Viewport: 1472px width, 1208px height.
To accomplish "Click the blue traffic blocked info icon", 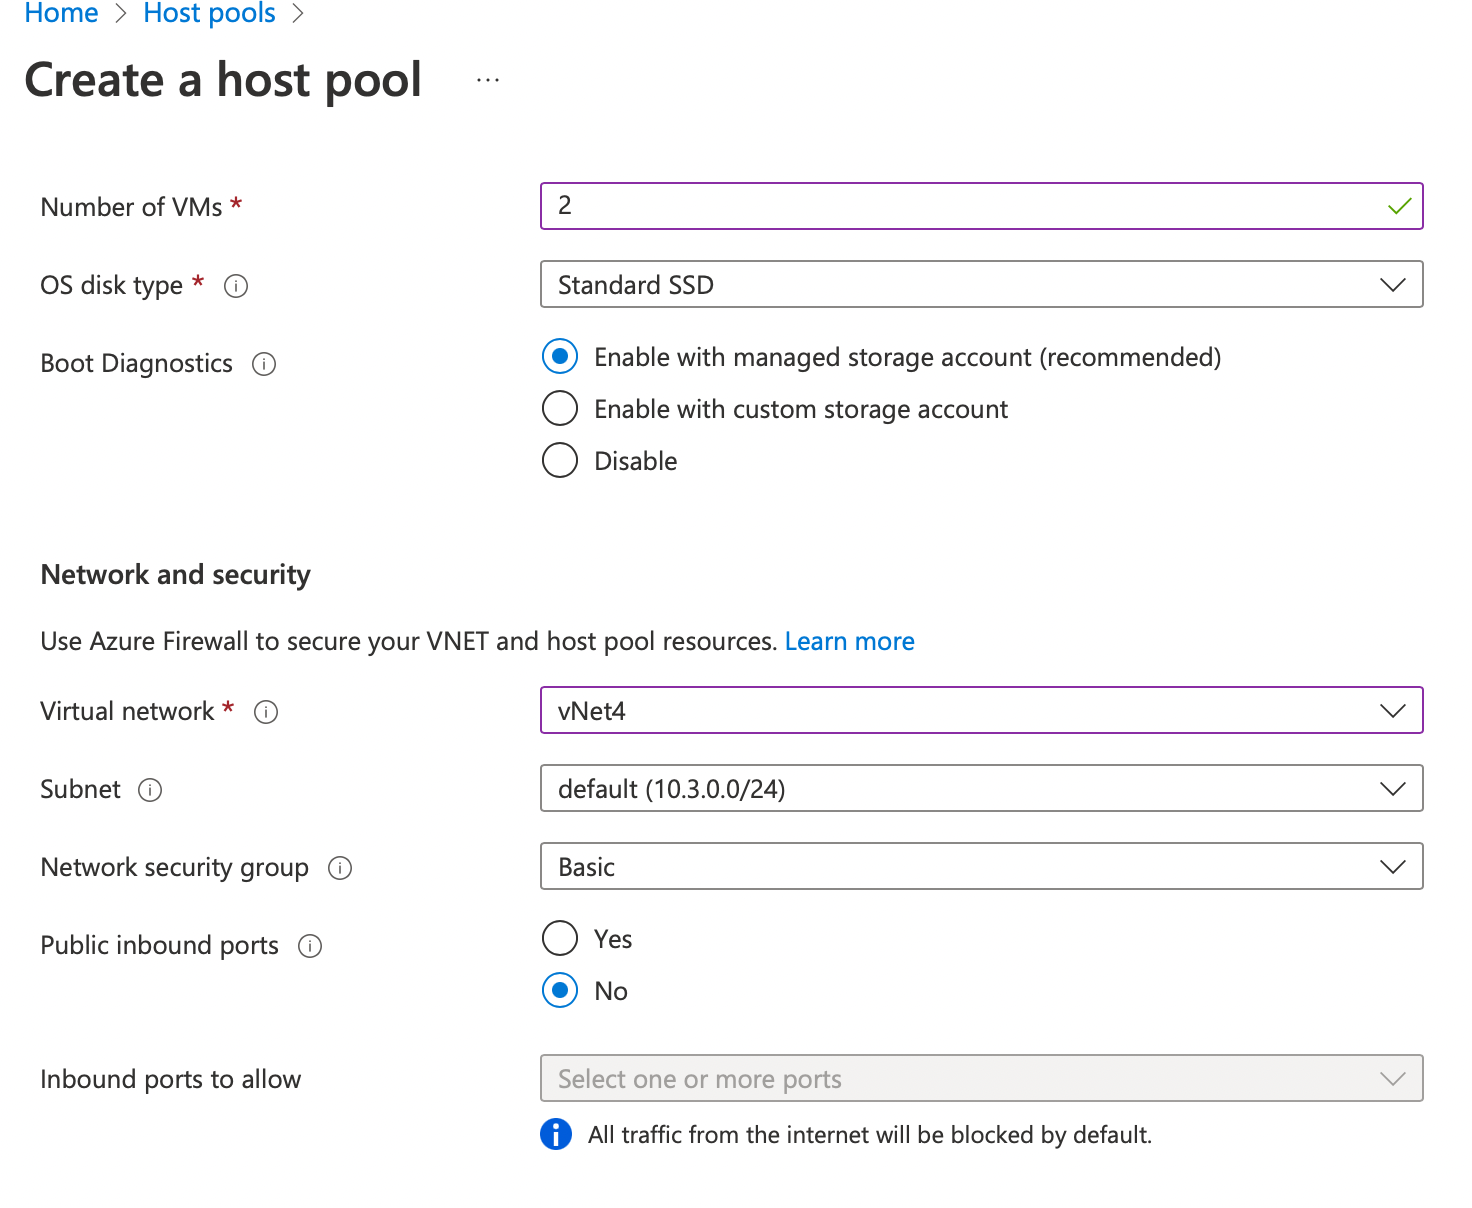I will tap(556, 1134).
